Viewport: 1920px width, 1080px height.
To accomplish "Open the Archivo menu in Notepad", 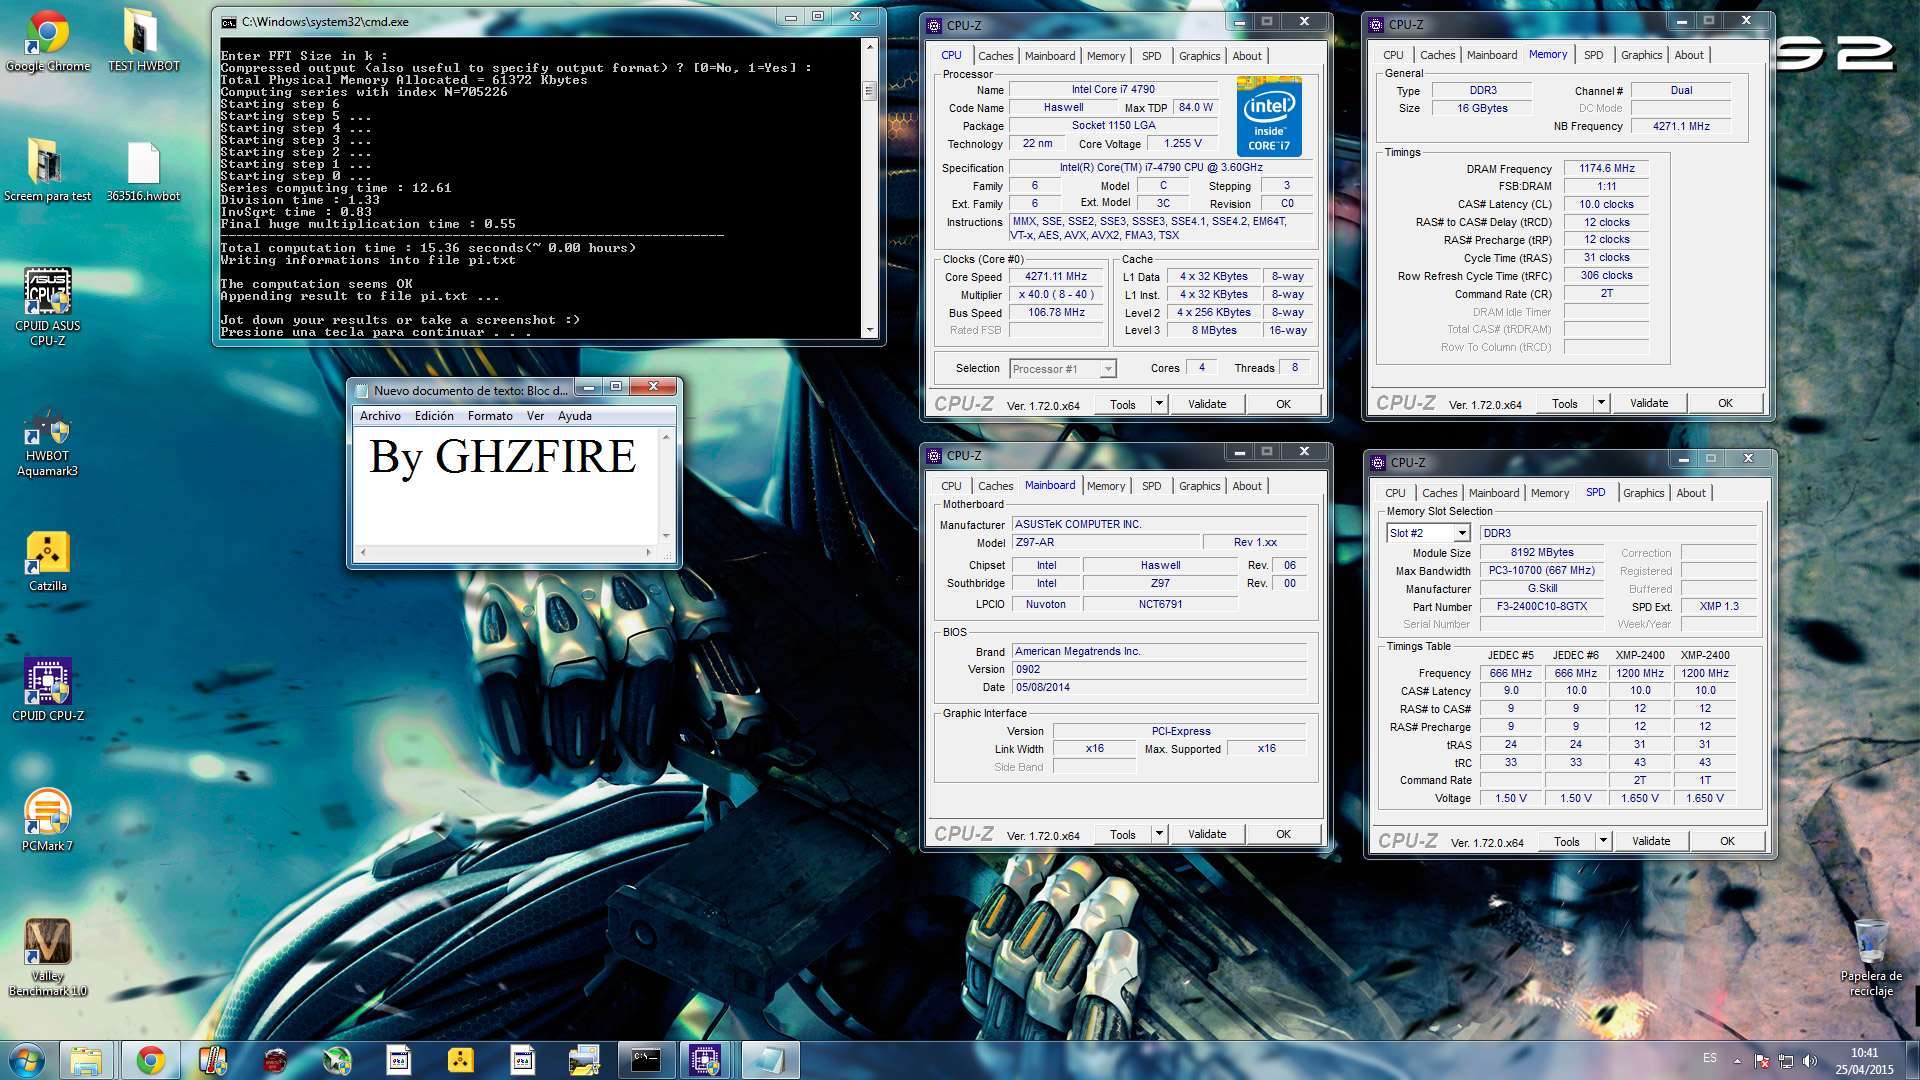I will (x=380, y=416).
